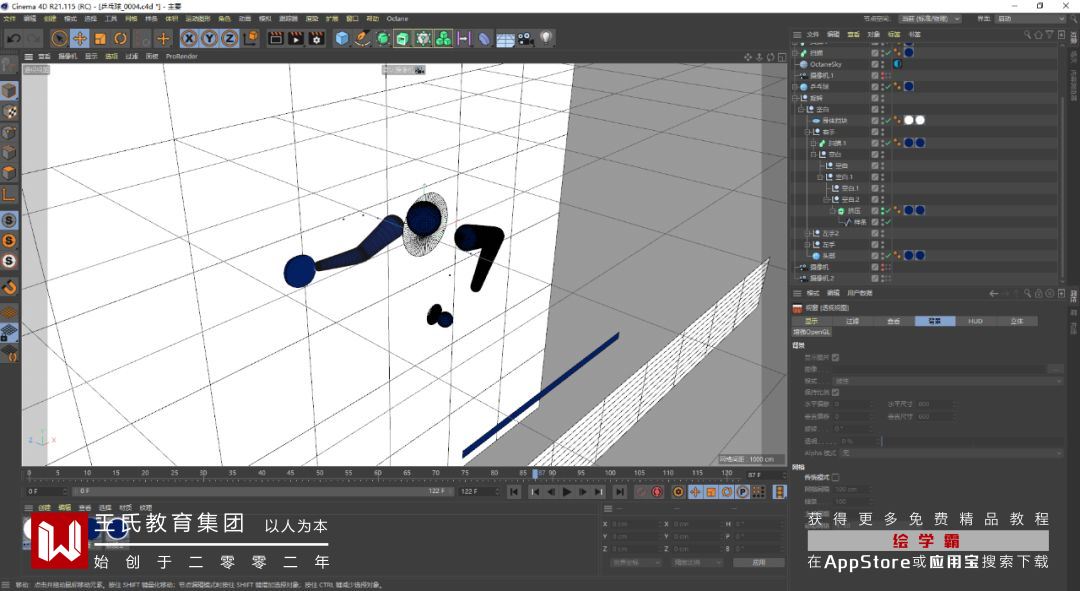Click the current frame marker at 87
Screen dimensions: 1080x591
coord(536,473)
